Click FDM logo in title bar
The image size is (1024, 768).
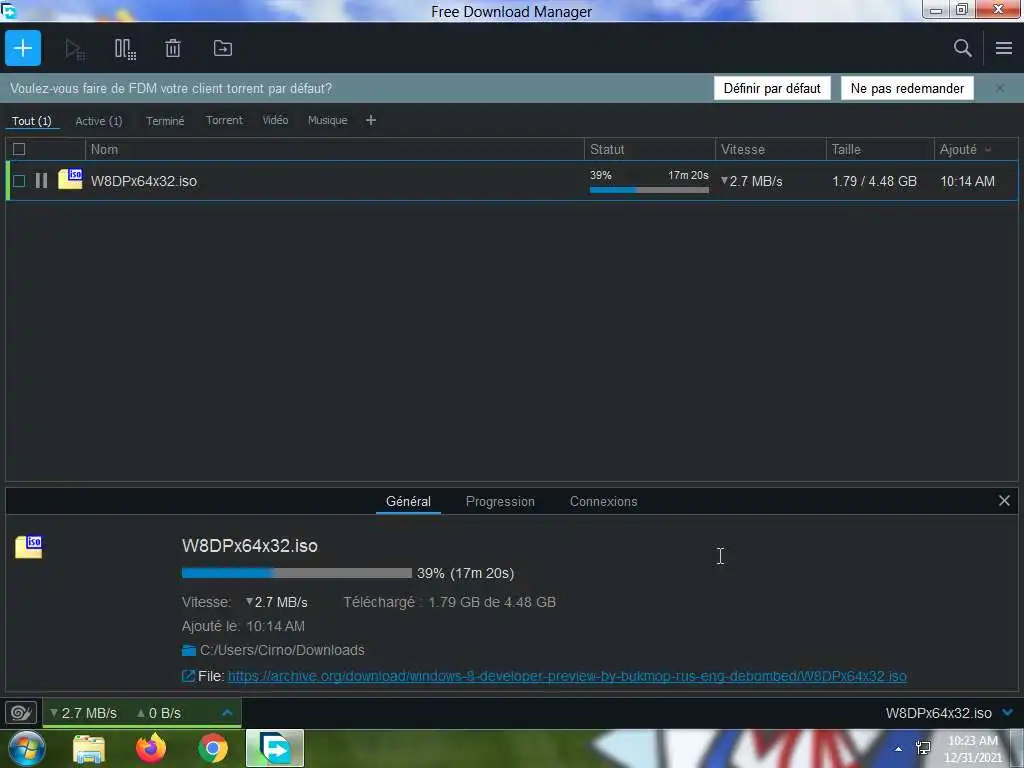click(8, 10)
